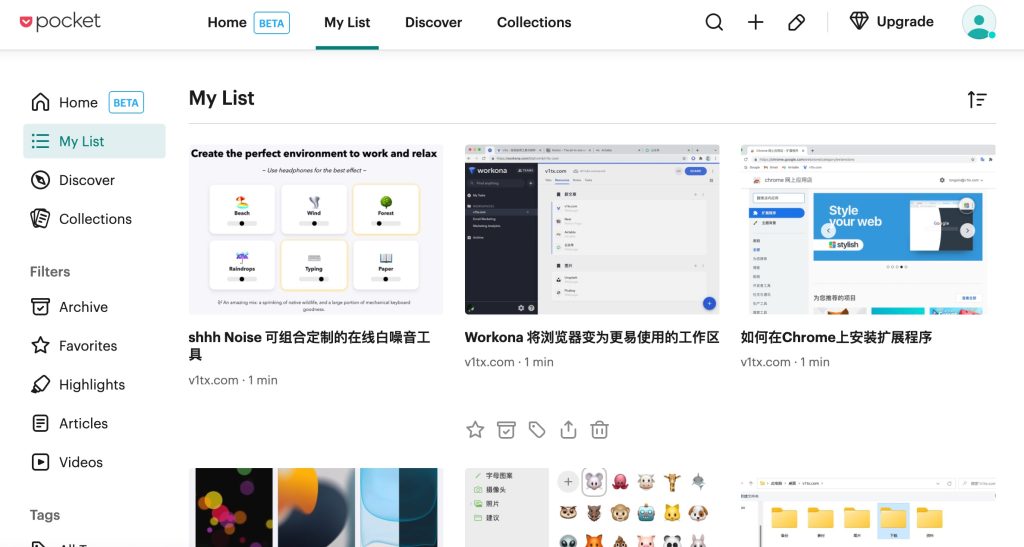Click the pencil bulk edit icon
1024x547 pixels.
click(796, 22)
